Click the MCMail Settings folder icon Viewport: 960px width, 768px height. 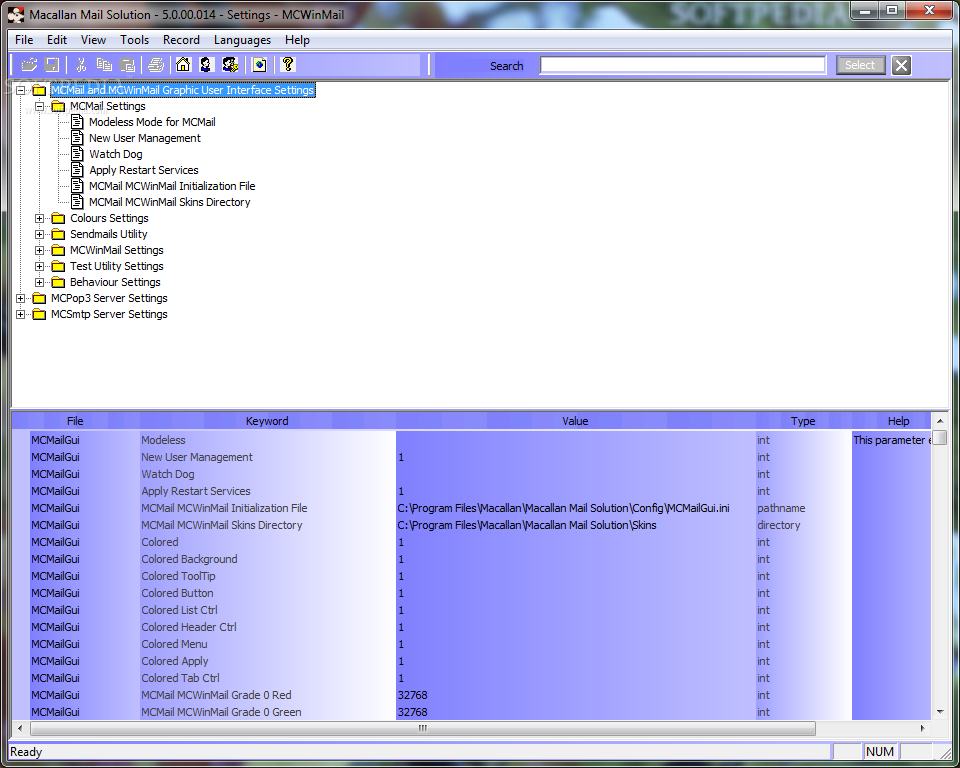[x=58, y=107]
